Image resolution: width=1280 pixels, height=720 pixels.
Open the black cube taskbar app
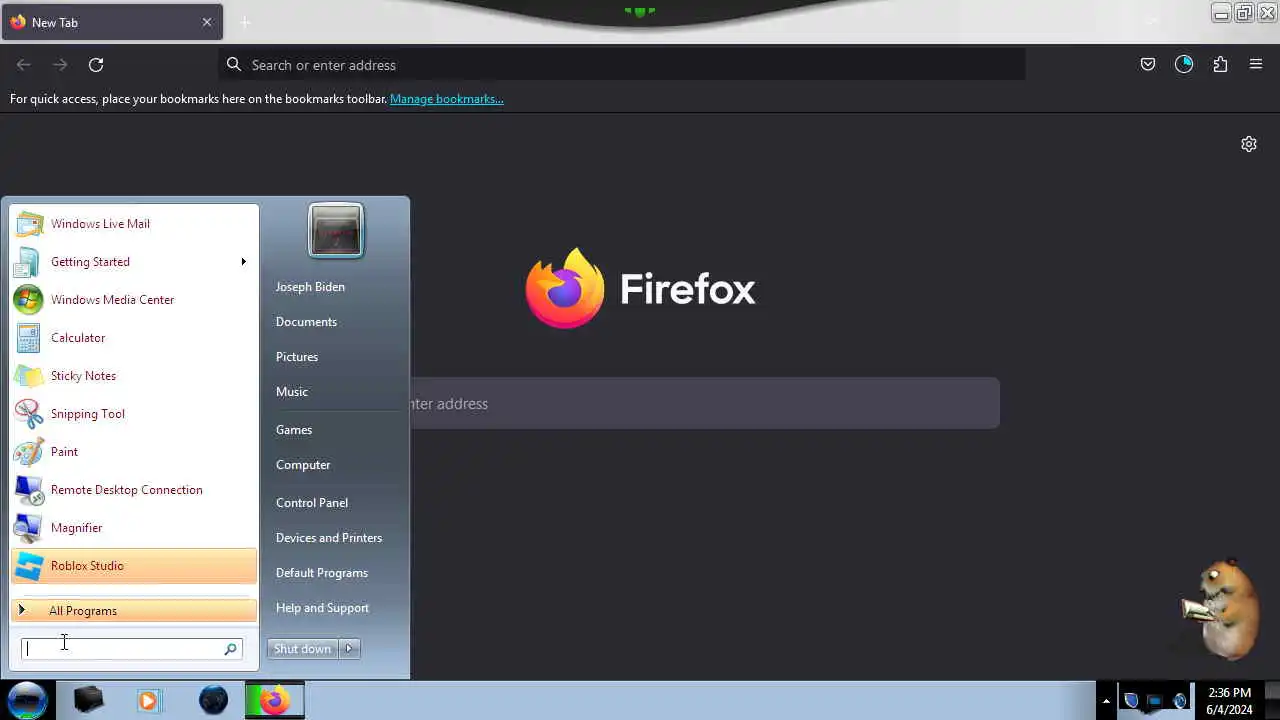(x=88, y=700)
